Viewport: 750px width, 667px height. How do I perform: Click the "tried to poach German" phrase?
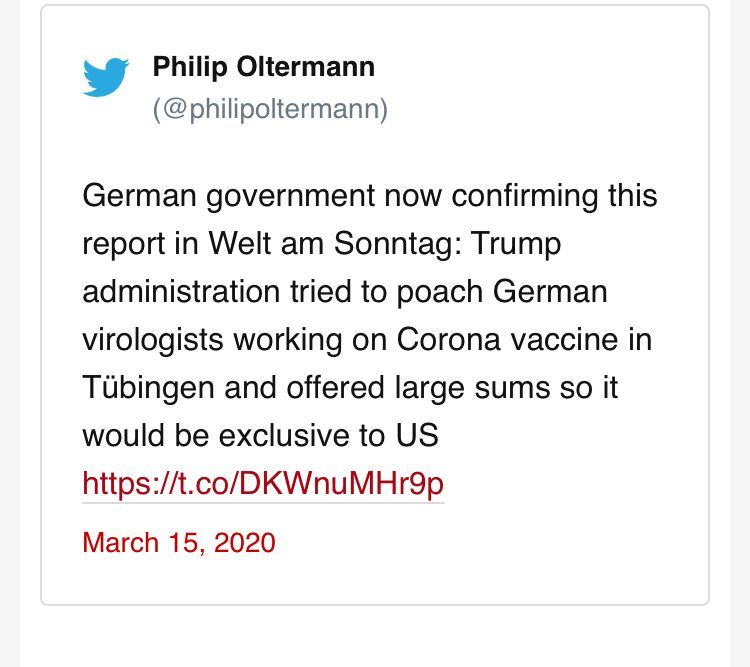click(450, 291)
